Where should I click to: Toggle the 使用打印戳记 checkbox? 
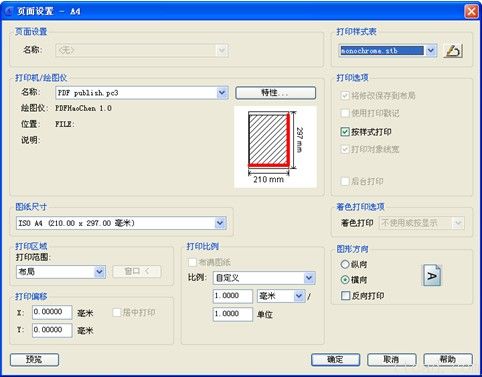345,113
